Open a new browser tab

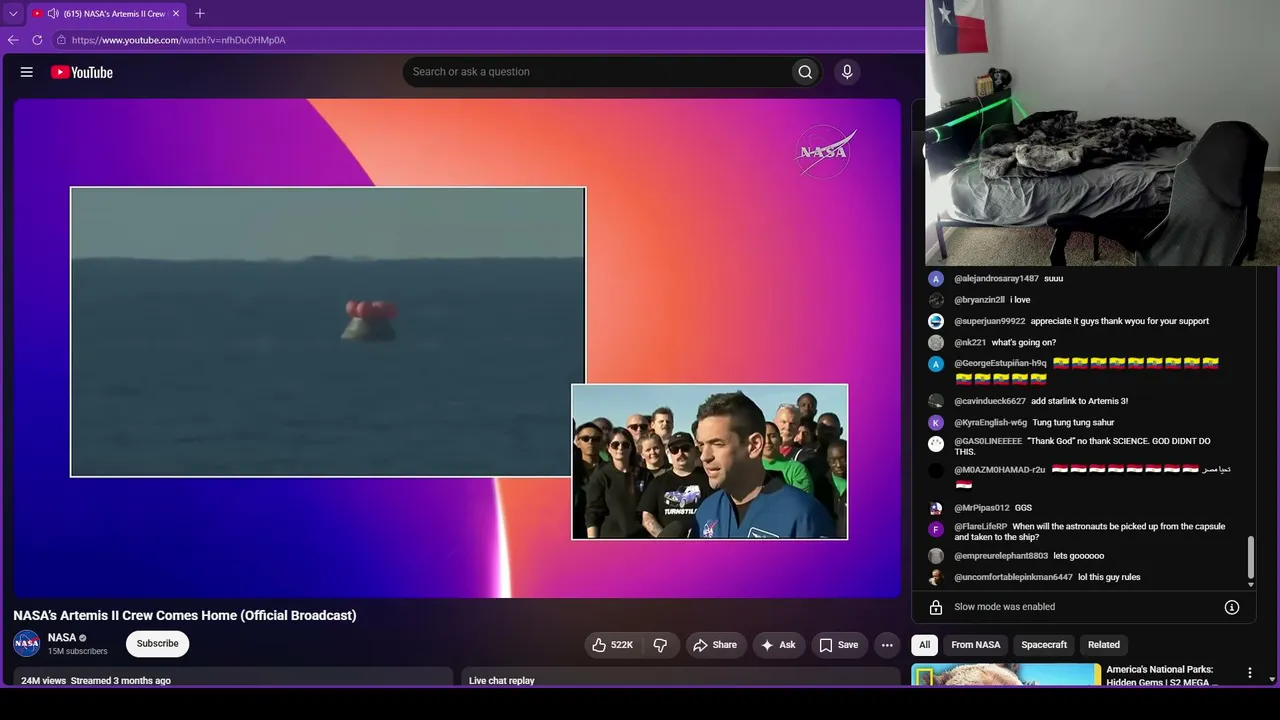pos(199,14)
